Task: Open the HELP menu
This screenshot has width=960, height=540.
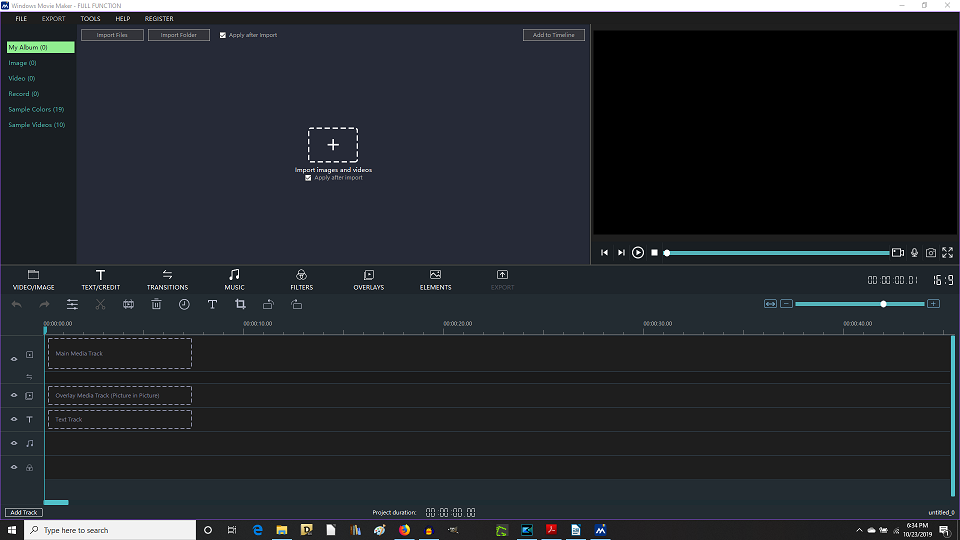Action: click(122, 18)
